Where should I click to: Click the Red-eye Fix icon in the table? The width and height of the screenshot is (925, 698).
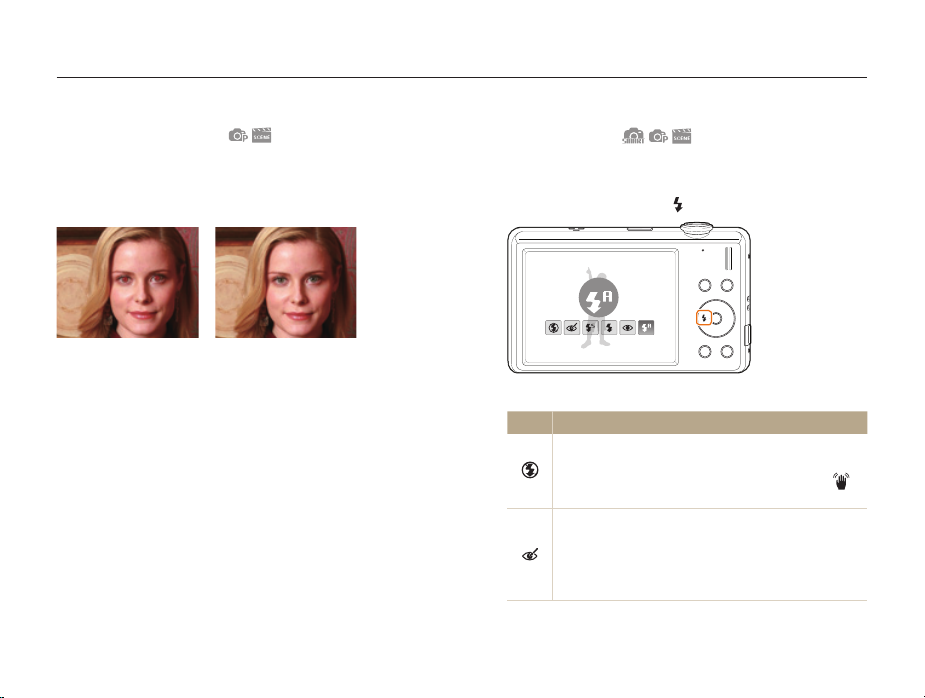530,555
